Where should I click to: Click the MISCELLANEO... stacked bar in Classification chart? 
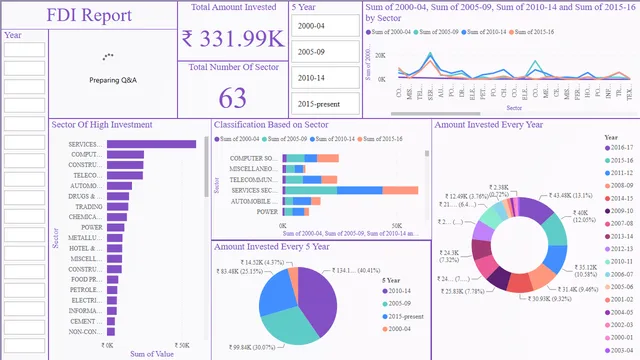click(x=294, y=169)
